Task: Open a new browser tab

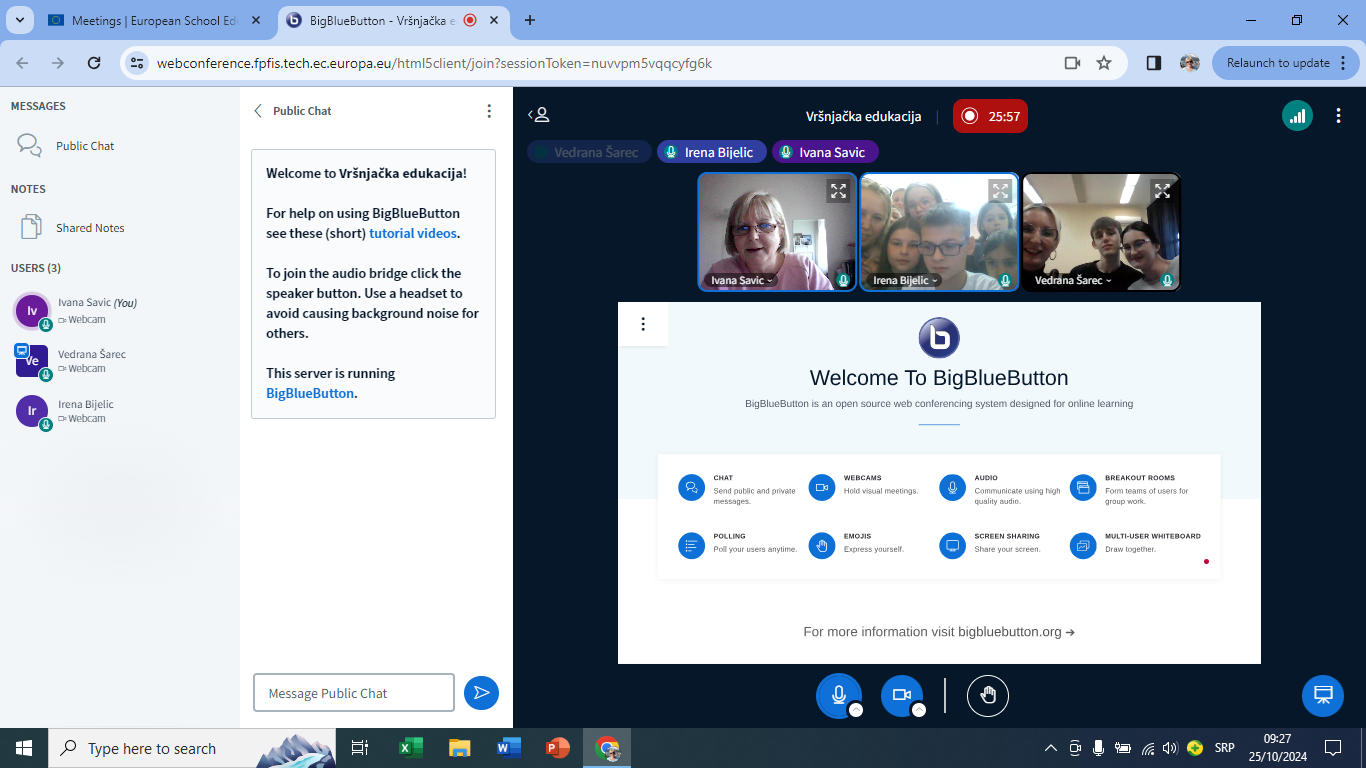Action: coord(530,20)
